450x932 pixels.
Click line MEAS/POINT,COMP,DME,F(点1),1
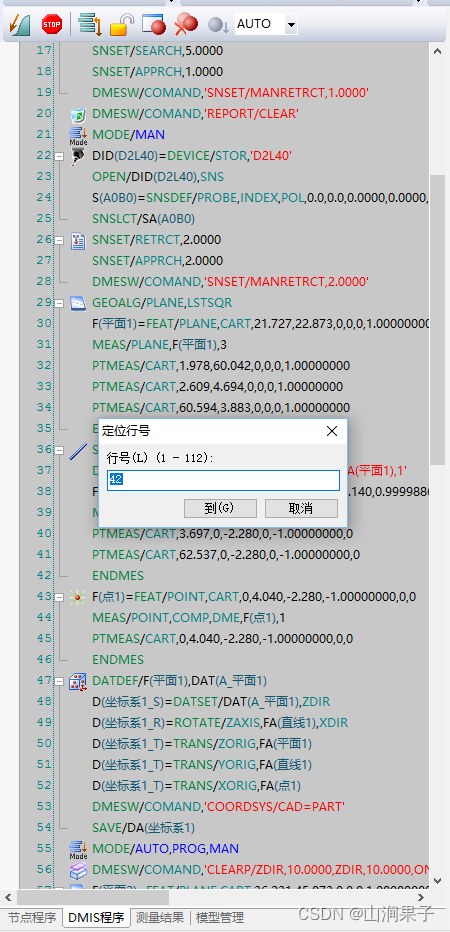(188, 618)
